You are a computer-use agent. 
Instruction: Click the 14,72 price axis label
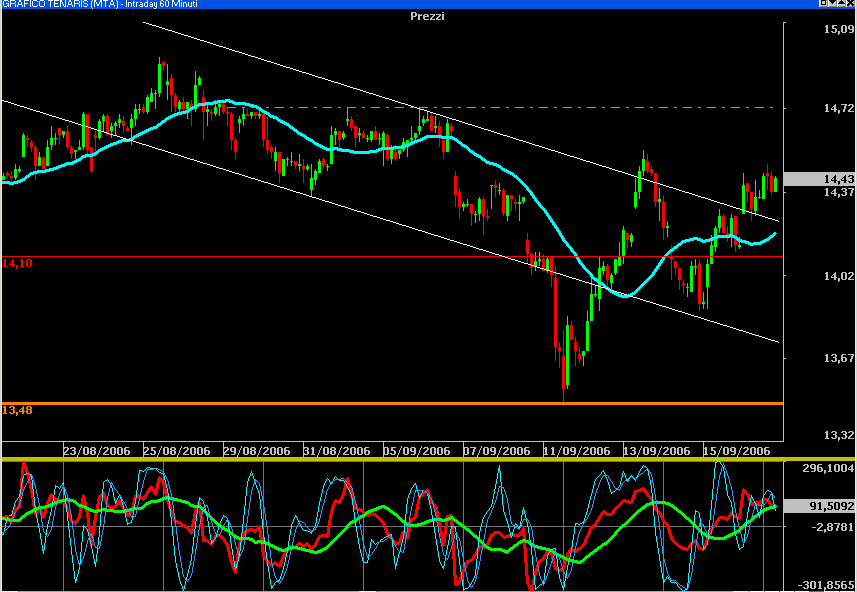pos(839,109)
